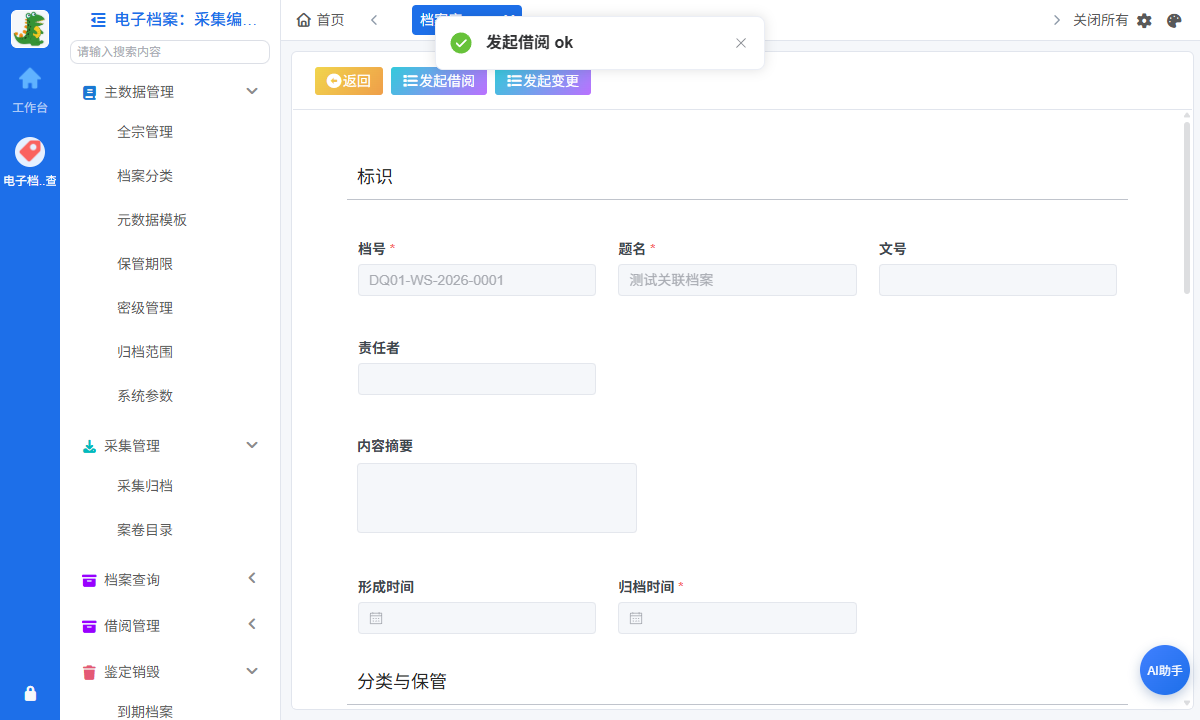Viewport: 1200px width, 720px height.
Task: Select the 保管期限 menu item
Action: coord(145,264)
